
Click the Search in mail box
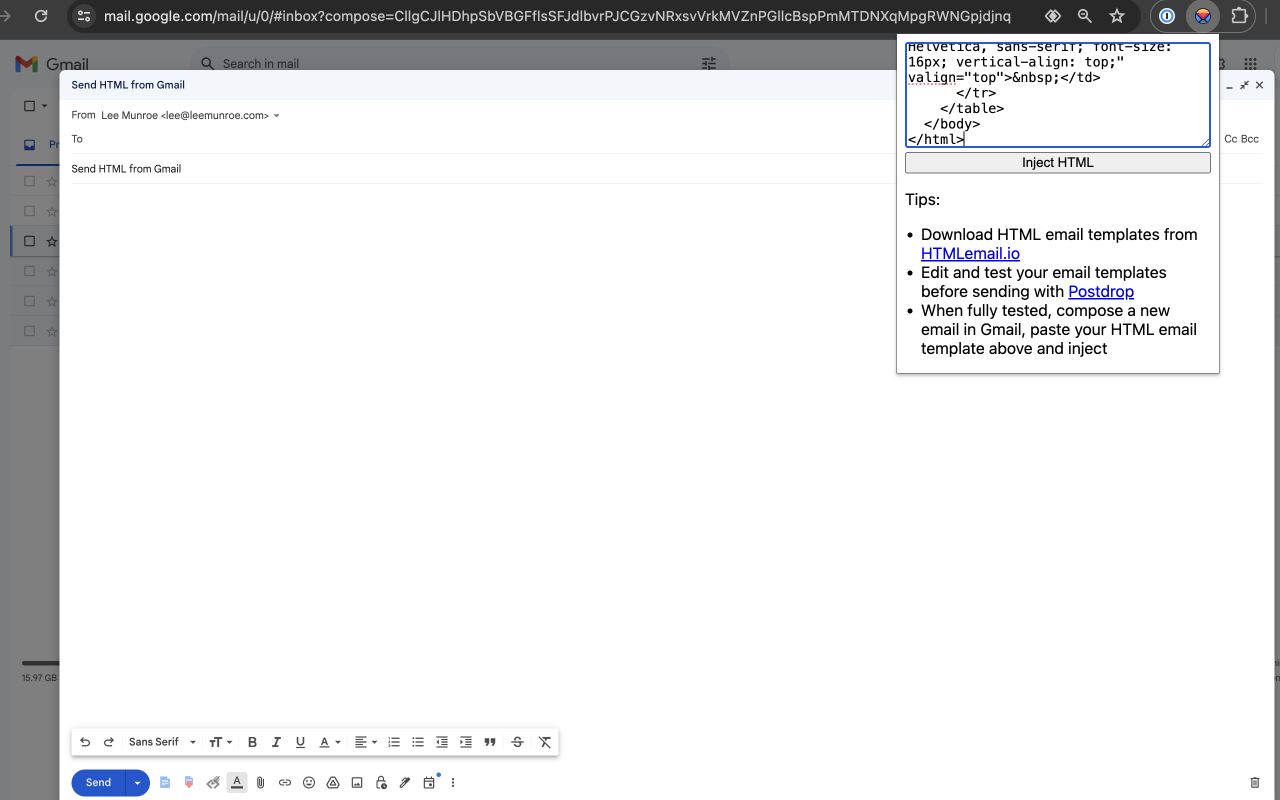point(460,63)
